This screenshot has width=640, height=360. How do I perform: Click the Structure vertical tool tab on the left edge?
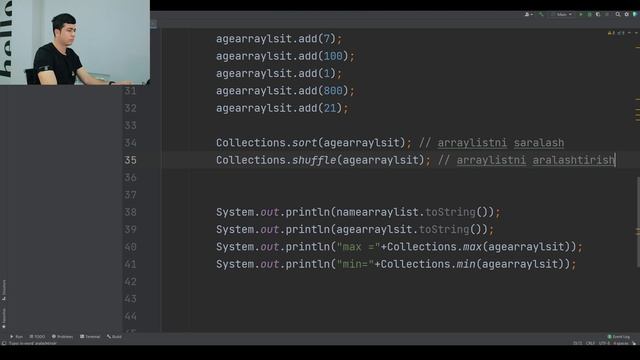pos(4,290)
